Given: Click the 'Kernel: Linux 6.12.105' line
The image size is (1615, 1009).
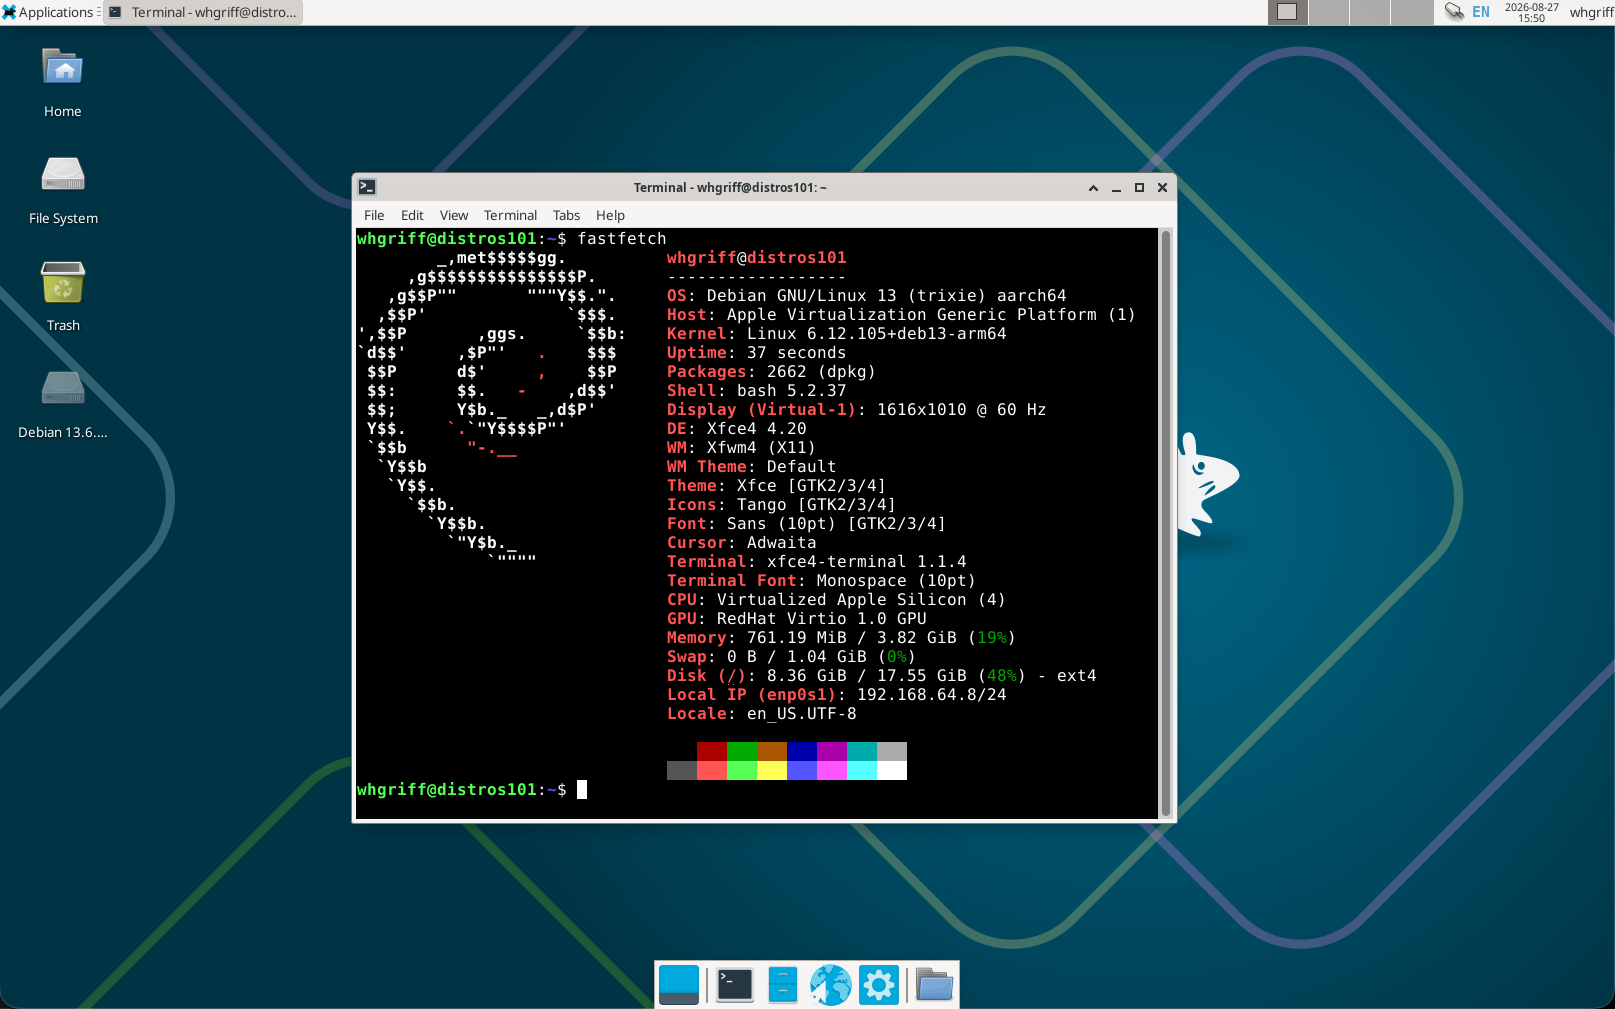Looking at the screenshot, I should (x=837, y=333).
